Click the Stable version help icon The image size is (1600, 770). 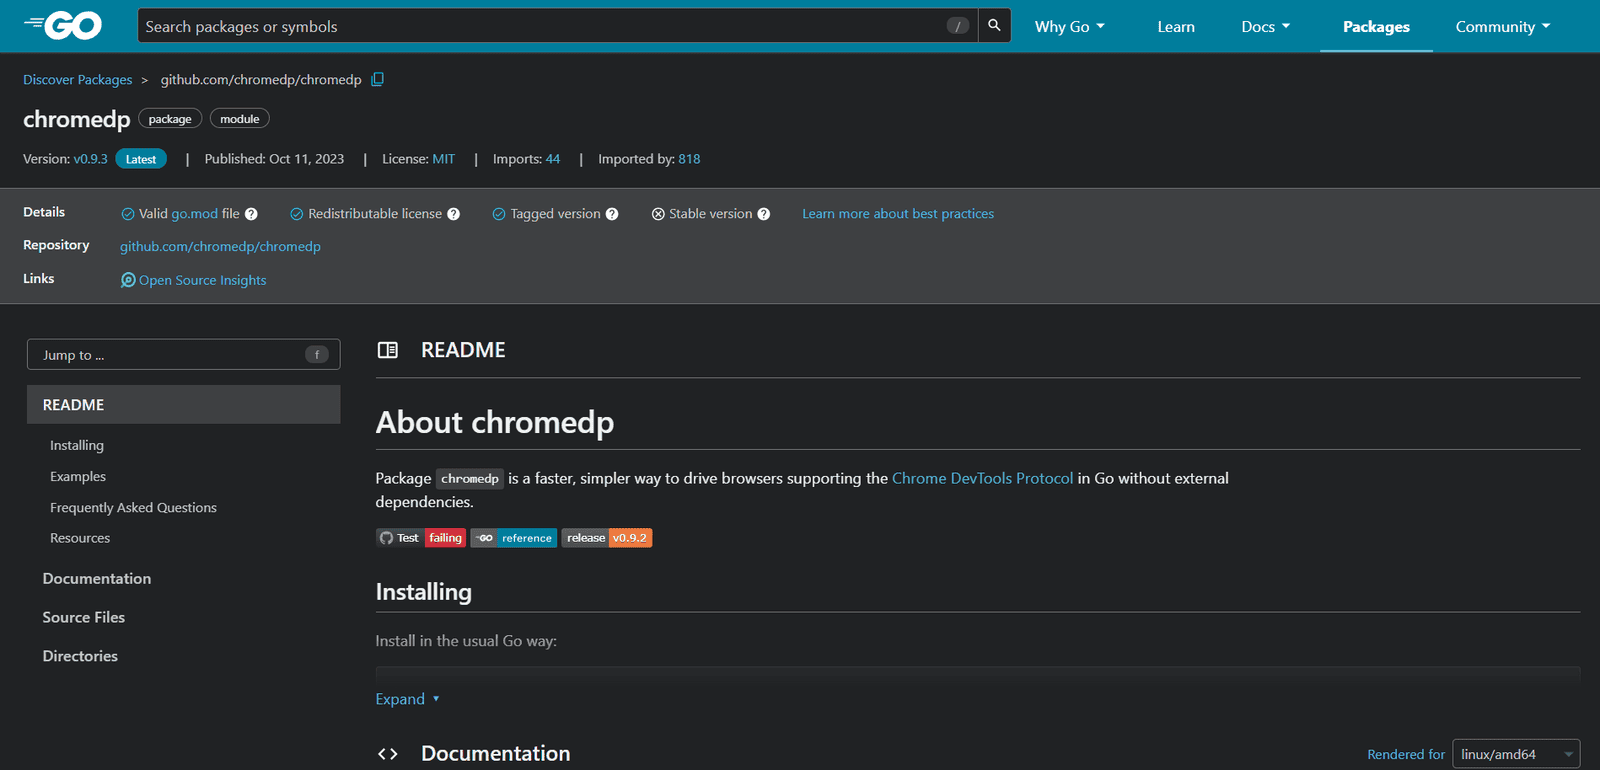[x=764, y=214]
